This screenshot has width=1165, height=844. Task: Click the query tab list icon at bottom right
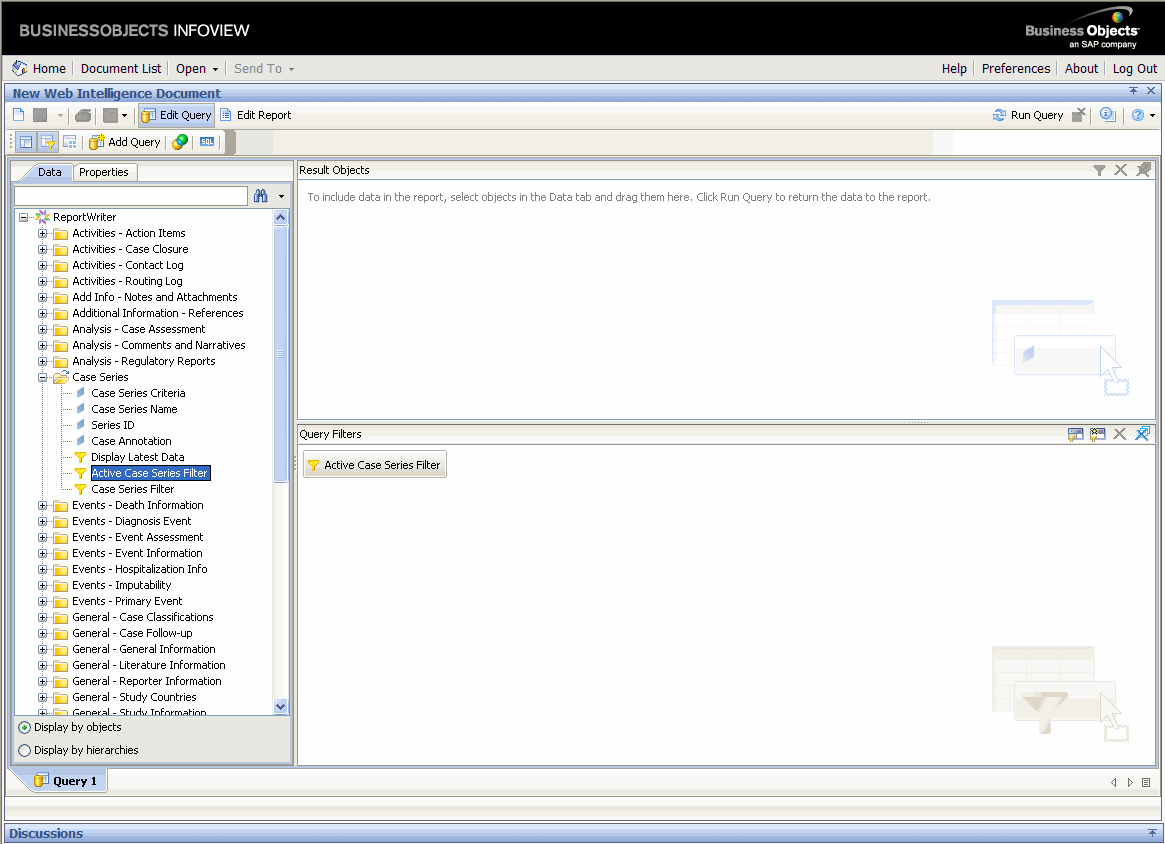coord(1146,782)
